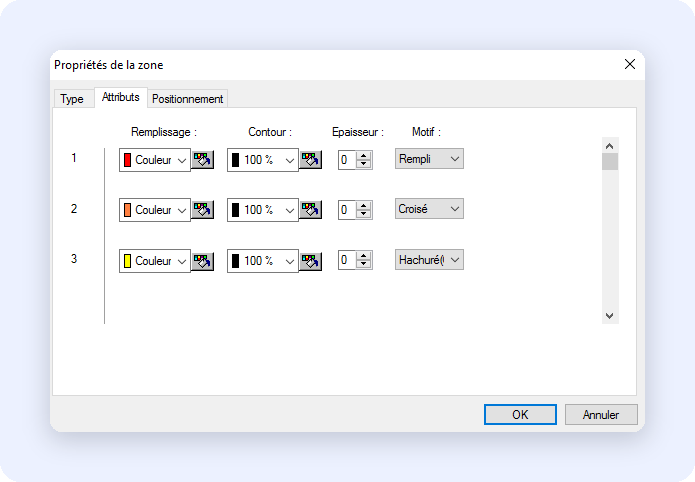This screenshot has height=482, width=695.
Task: Click the row number 3 label
Action: 74,259
